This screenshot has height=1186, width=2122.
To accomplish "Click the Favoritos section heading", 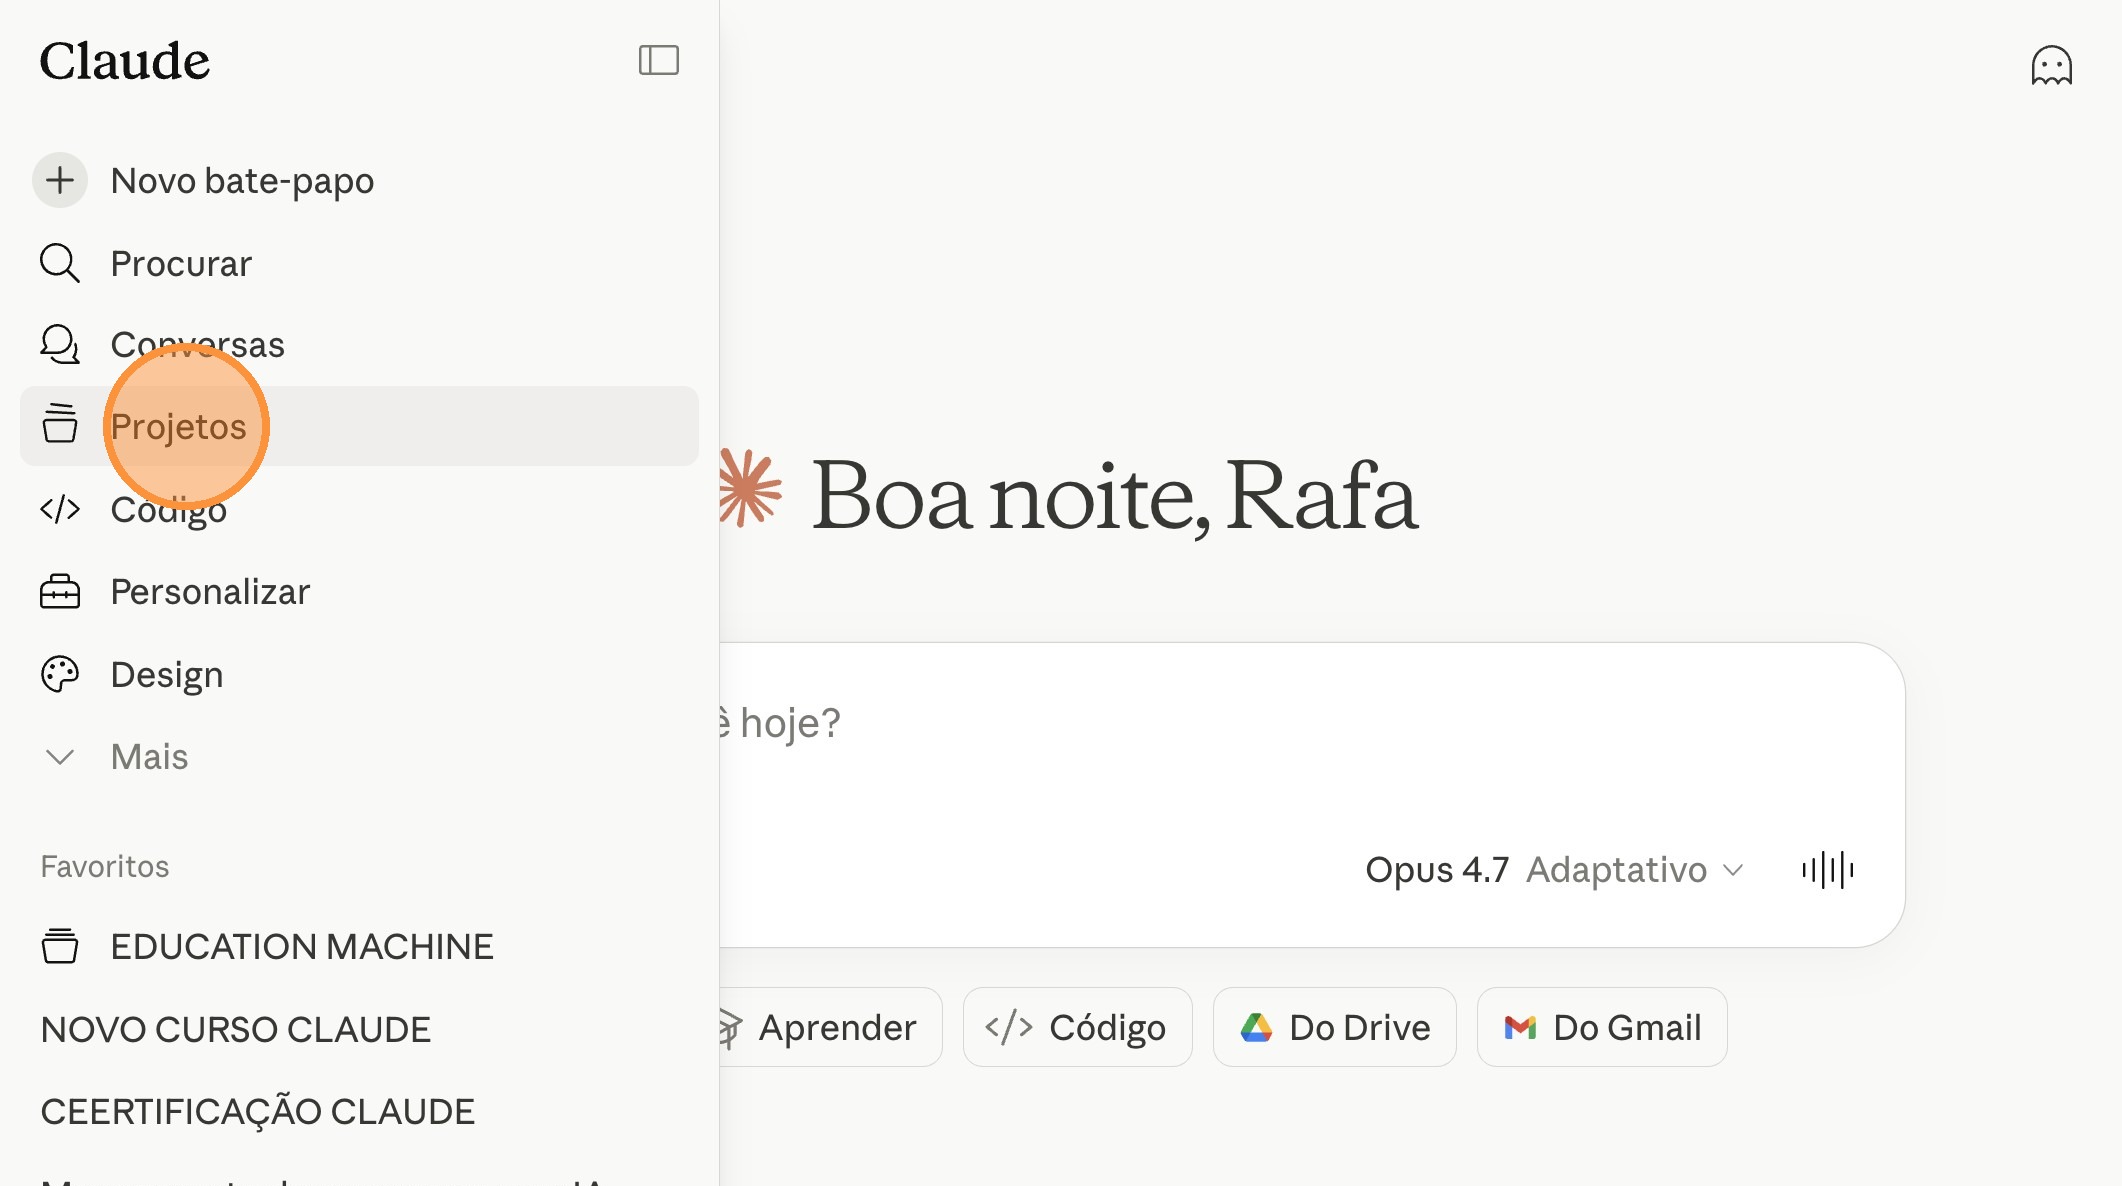I will (x=105, y=866).
